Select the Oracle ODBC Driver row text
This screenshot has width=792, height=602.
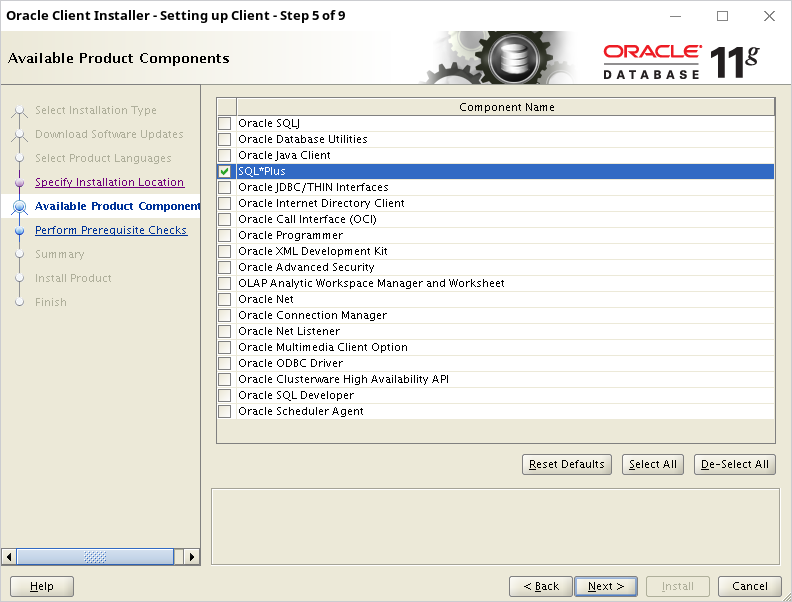coord(290,363)
